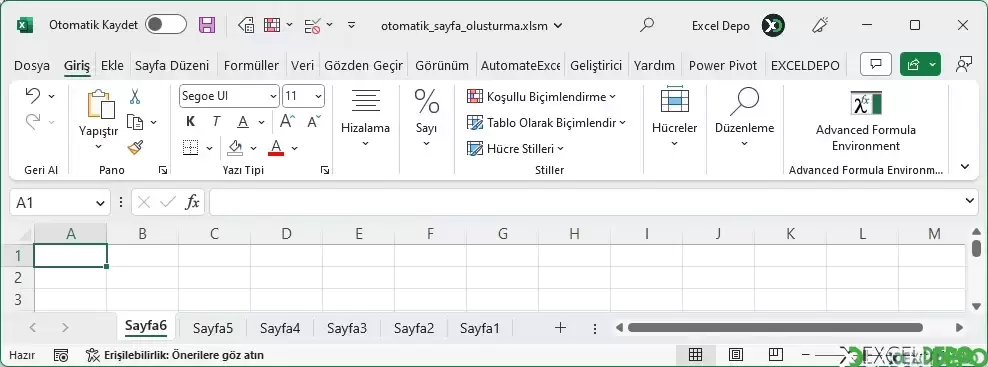Open the EXCELDEPO tab

click(x=805, y=66)
